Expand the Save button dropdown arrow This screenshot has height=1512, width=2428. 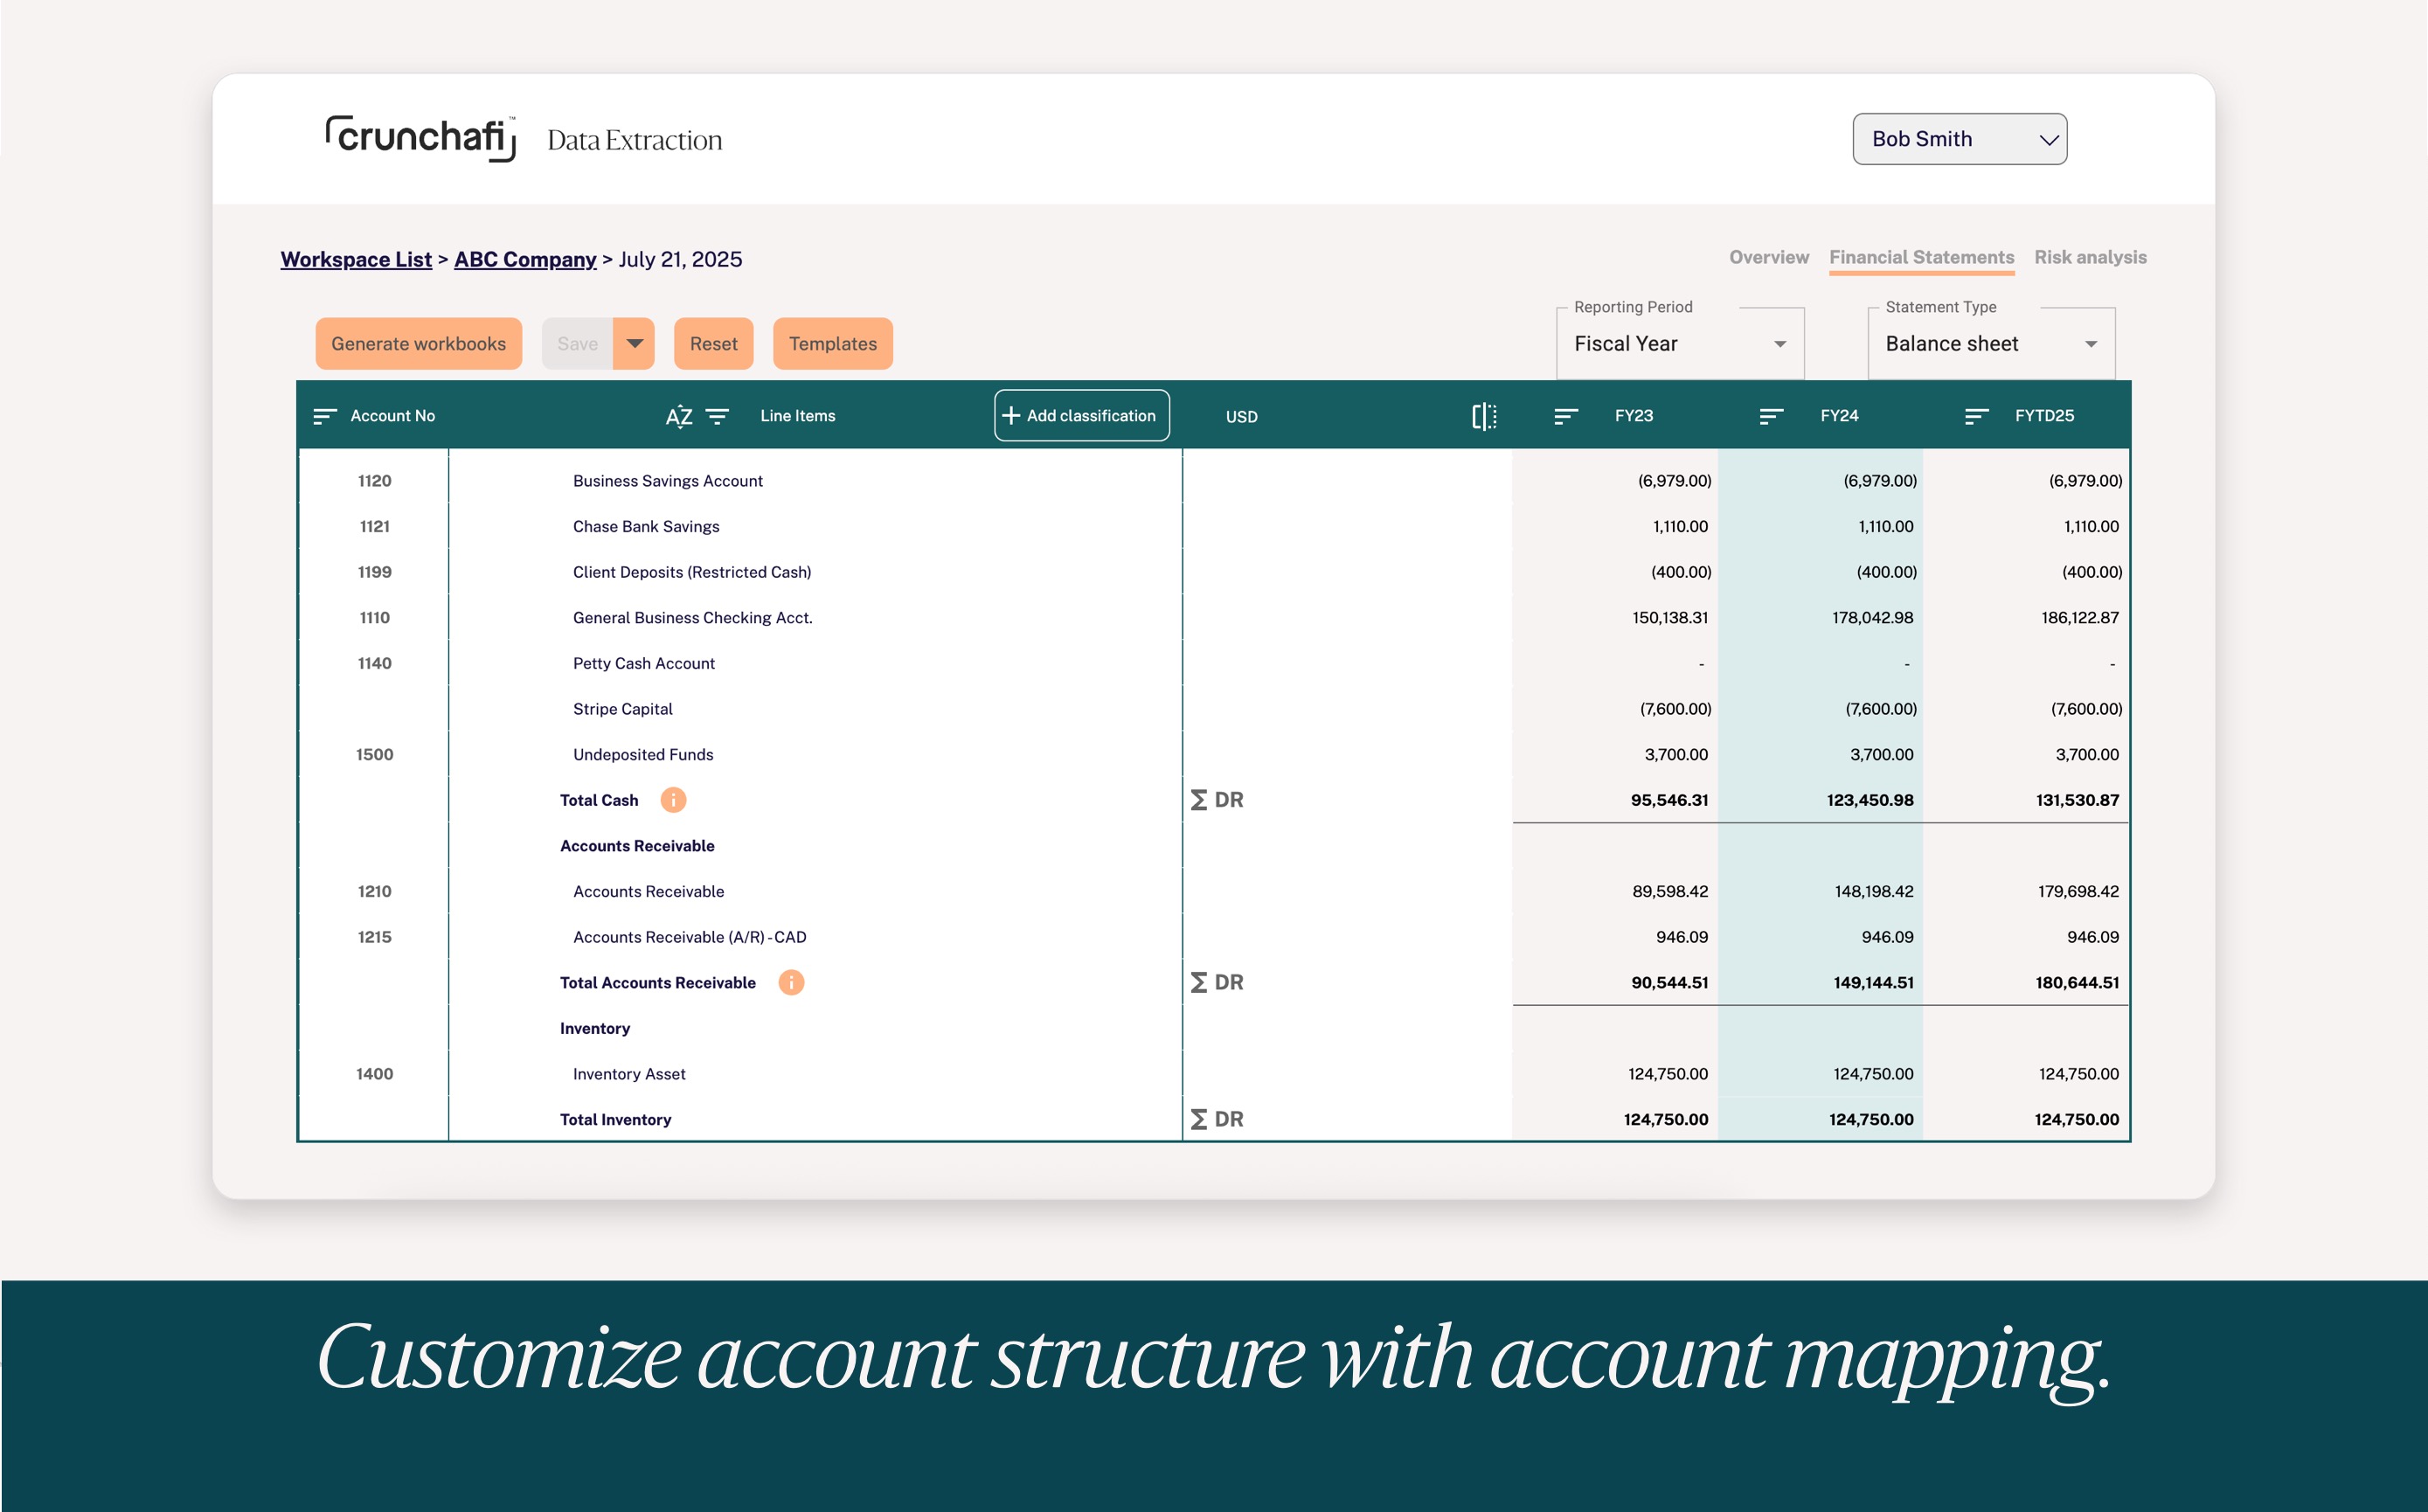click(x=634, y=344)
